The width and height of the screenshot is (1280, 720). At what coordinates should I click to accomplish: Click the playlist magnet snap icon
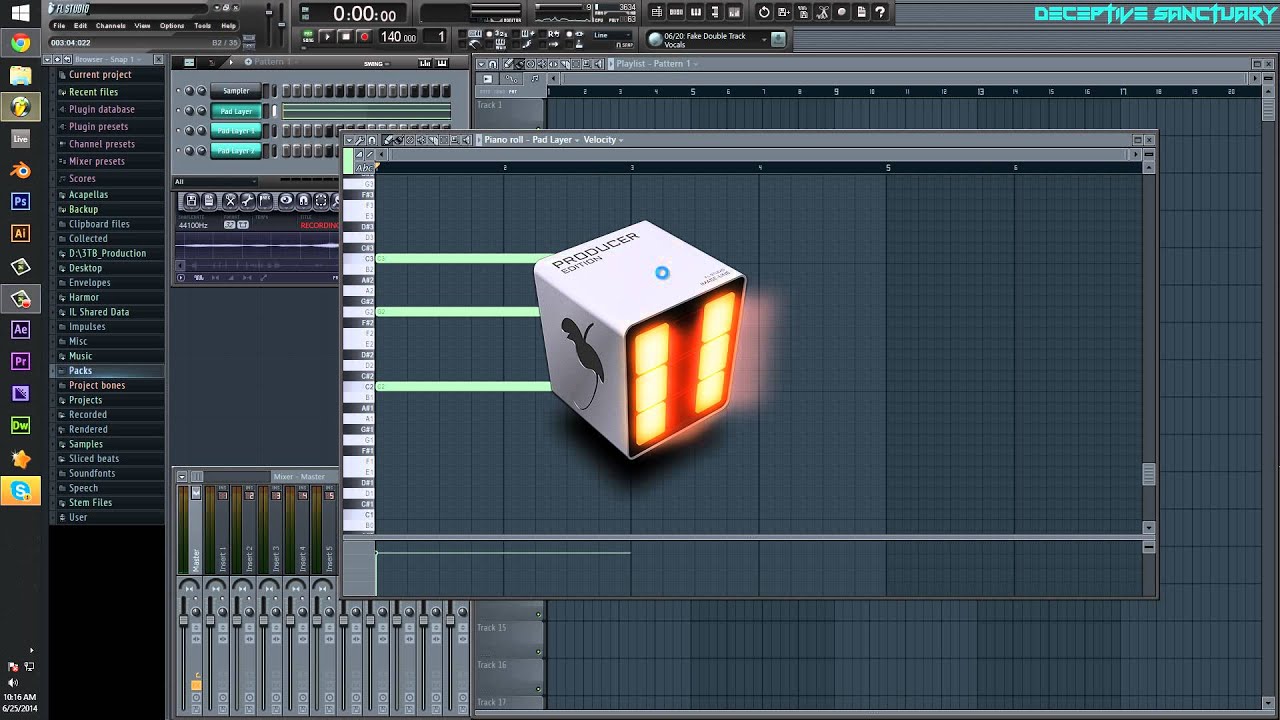(492, 64)
